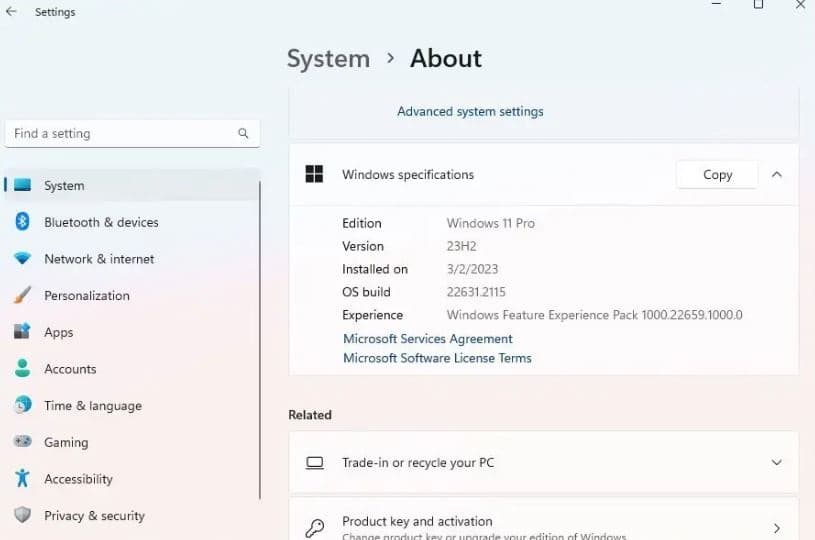Viewport: 815px width, 540px height.
Task: Click the Time & language globe icon
Action: [23, 406]
